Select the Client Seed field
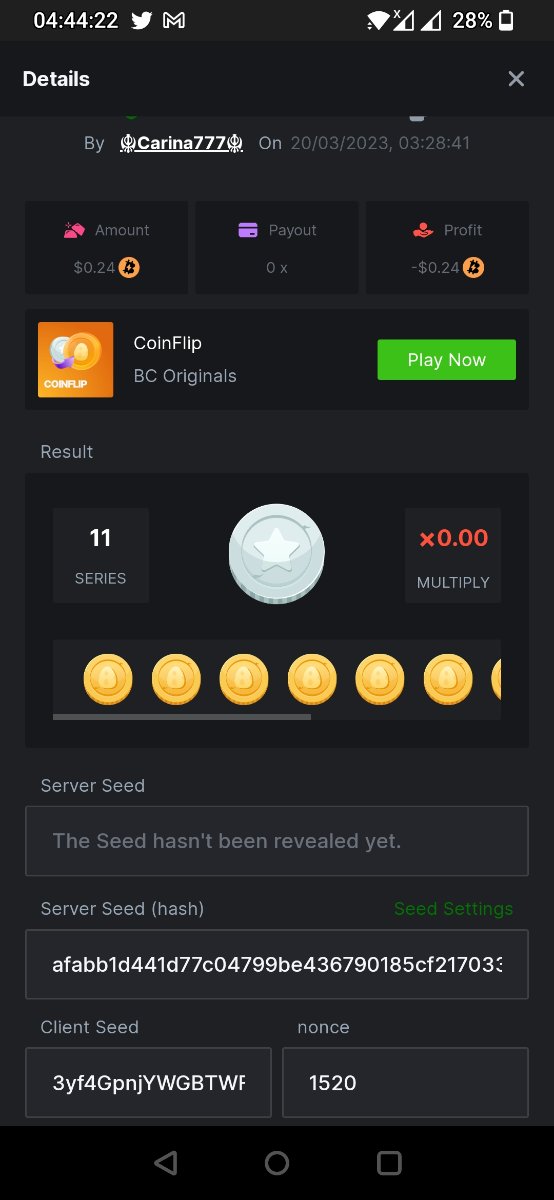554x1200 pixels. click(148, 1083)
